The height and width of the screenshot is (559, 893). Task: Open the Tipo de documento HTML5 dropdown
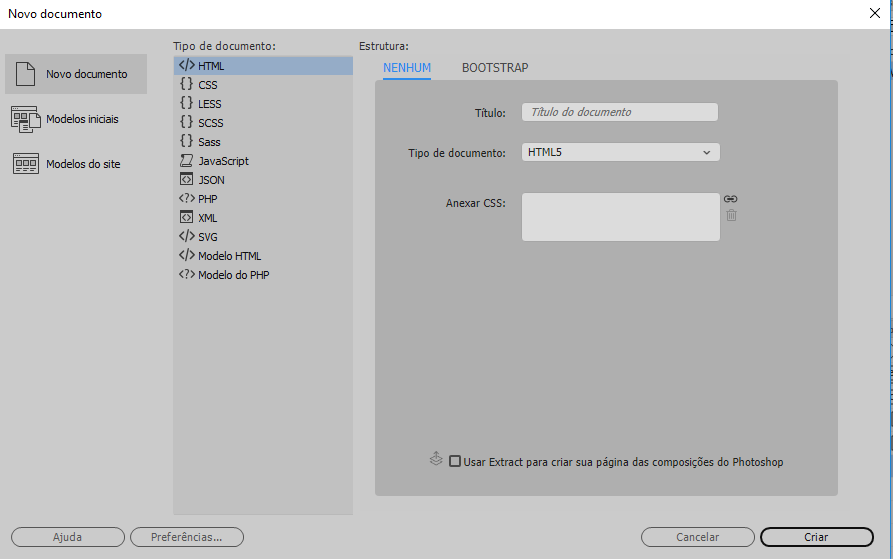pyautogui.click(x=621, y=152)
